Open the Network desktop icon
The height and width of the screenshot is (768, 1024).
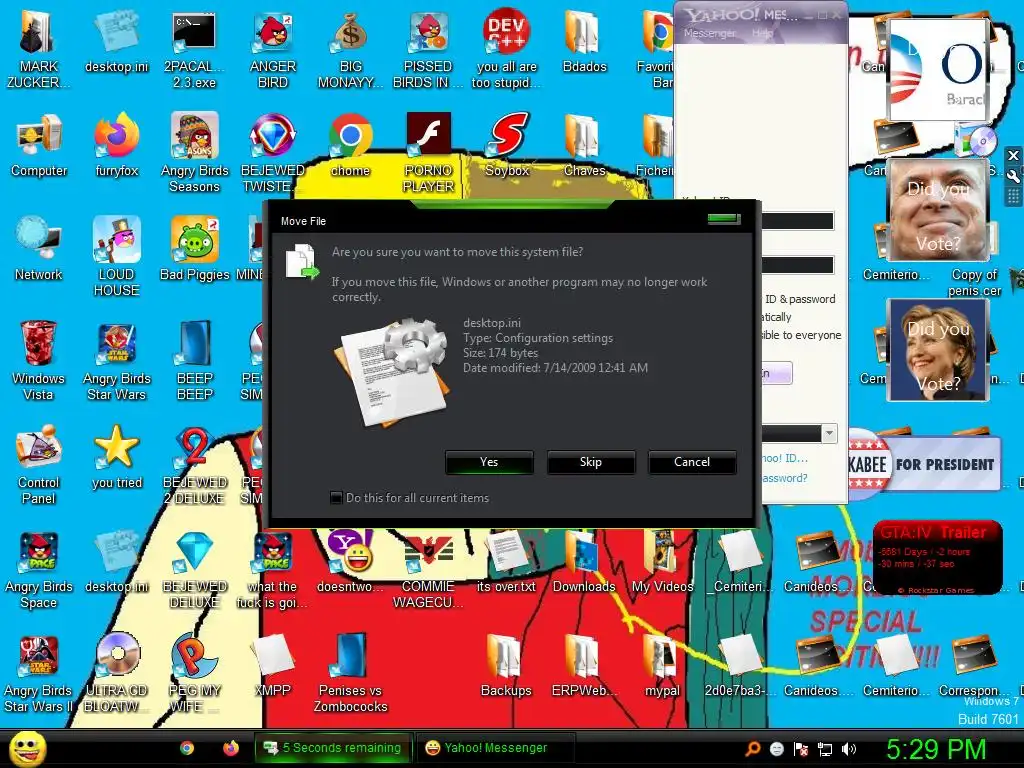39,250
